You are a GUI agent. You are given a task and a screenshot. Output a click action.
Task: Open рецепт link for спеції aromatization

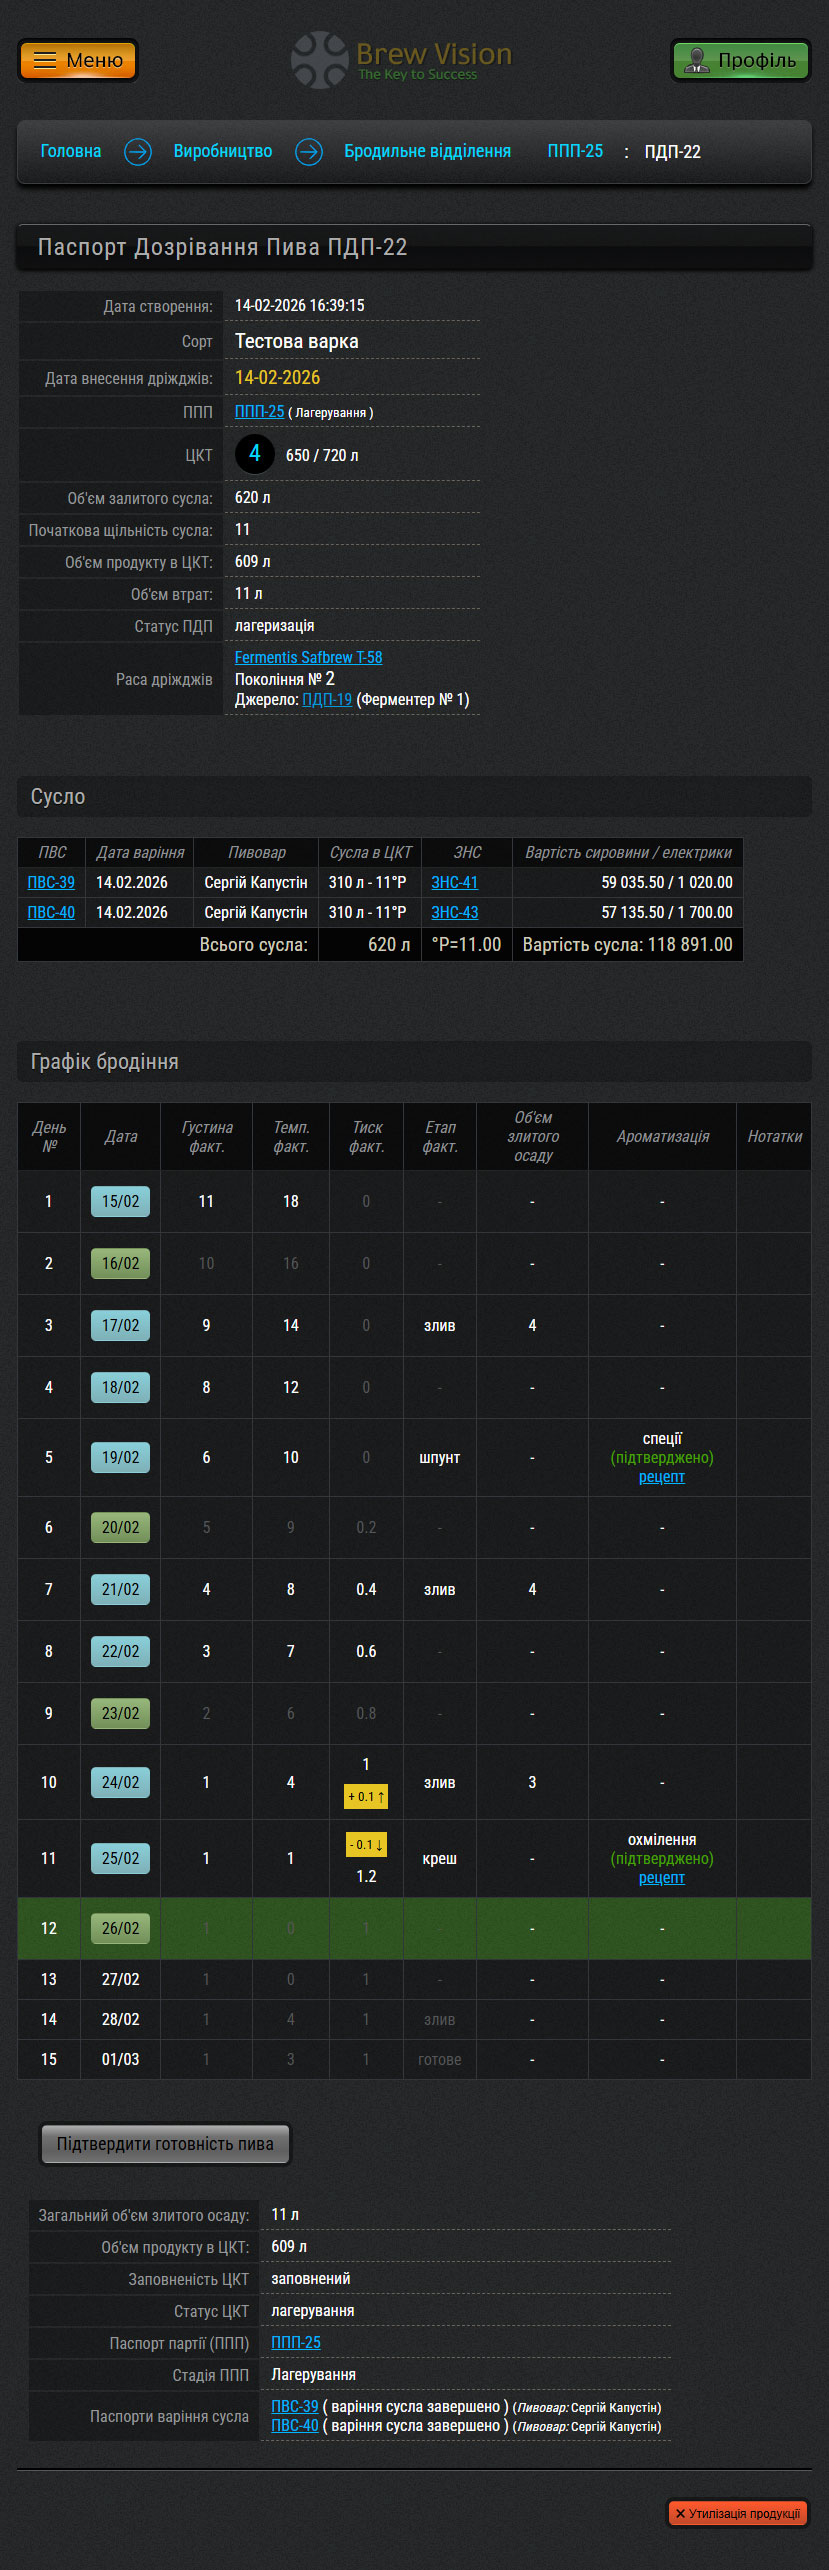662,1477
